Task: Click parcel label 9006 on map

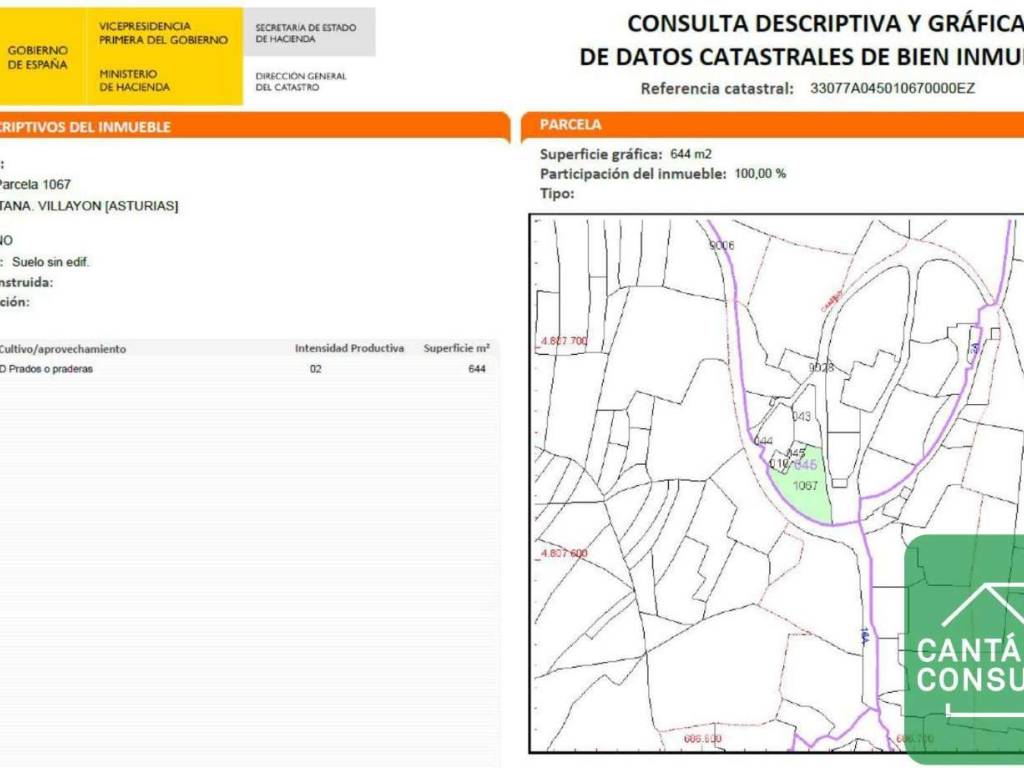Action: coord(722,246)
